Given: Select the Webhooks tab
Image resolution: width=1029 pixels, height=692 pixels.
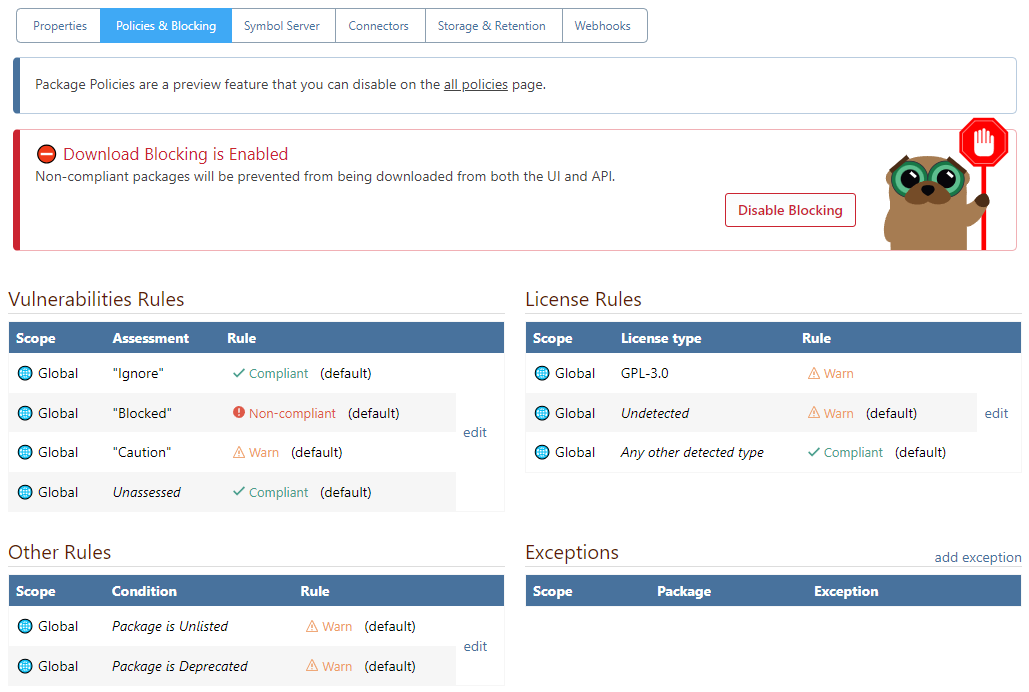Looking at the screenshot, I should point(603,26).
